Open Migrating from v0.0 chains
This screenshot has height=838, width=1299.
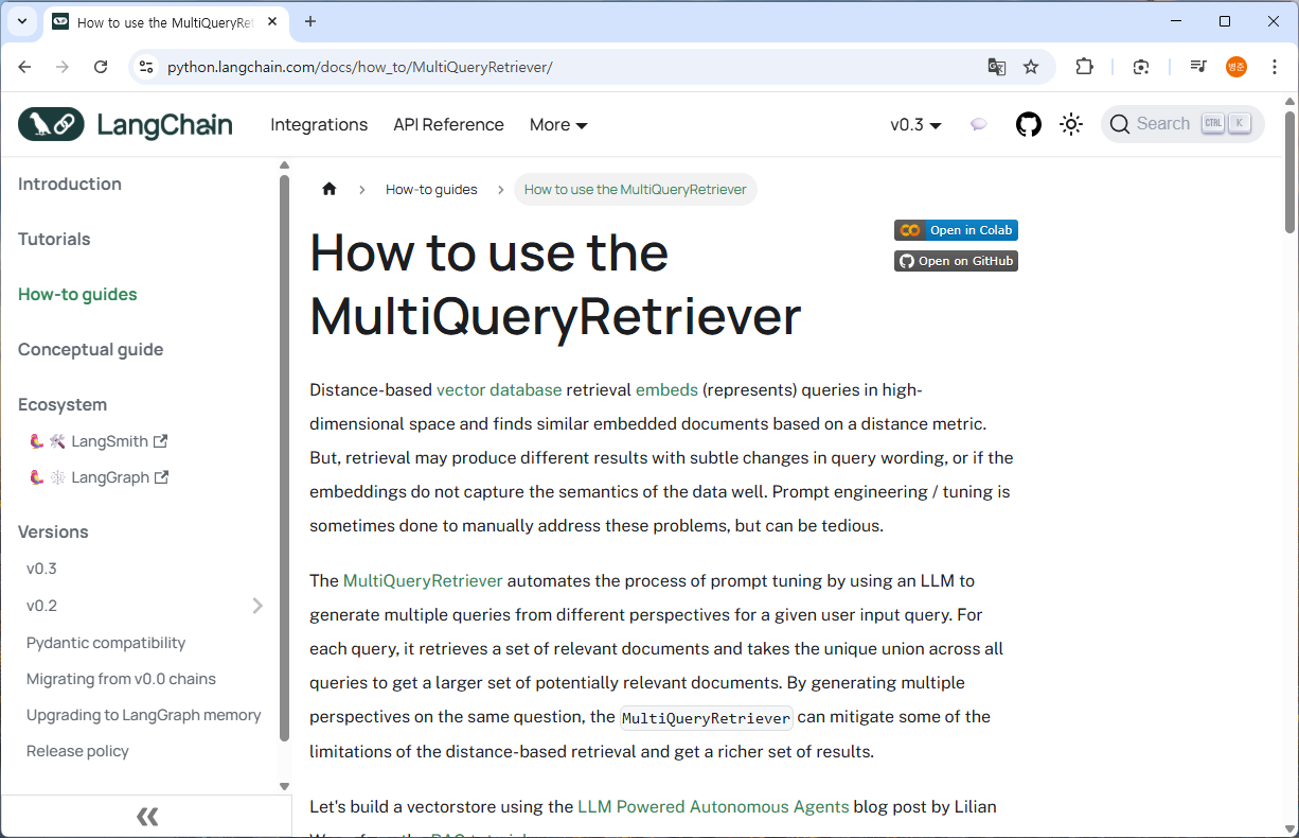pos(121,678)
